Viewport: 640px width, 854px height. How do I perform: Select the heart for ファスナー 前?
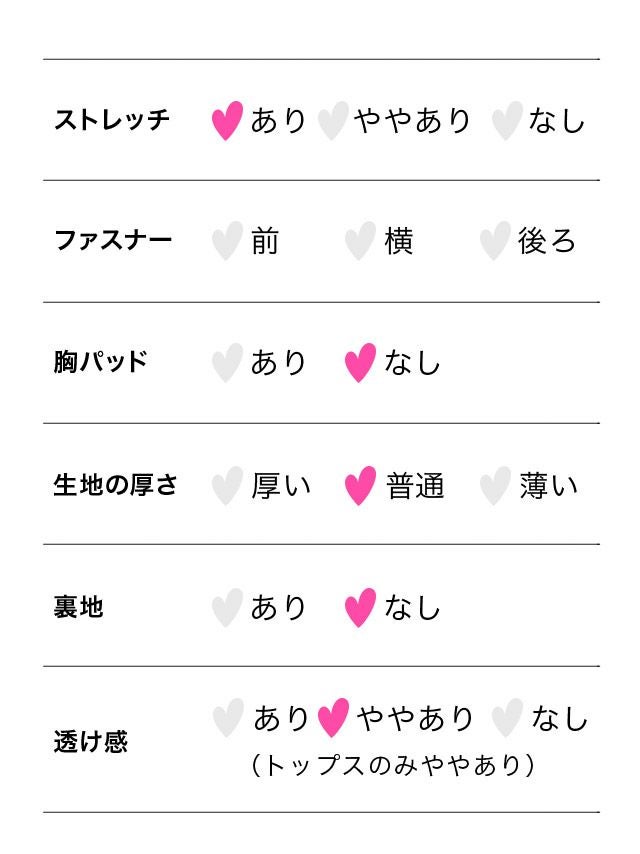click(x=227, y=241)
